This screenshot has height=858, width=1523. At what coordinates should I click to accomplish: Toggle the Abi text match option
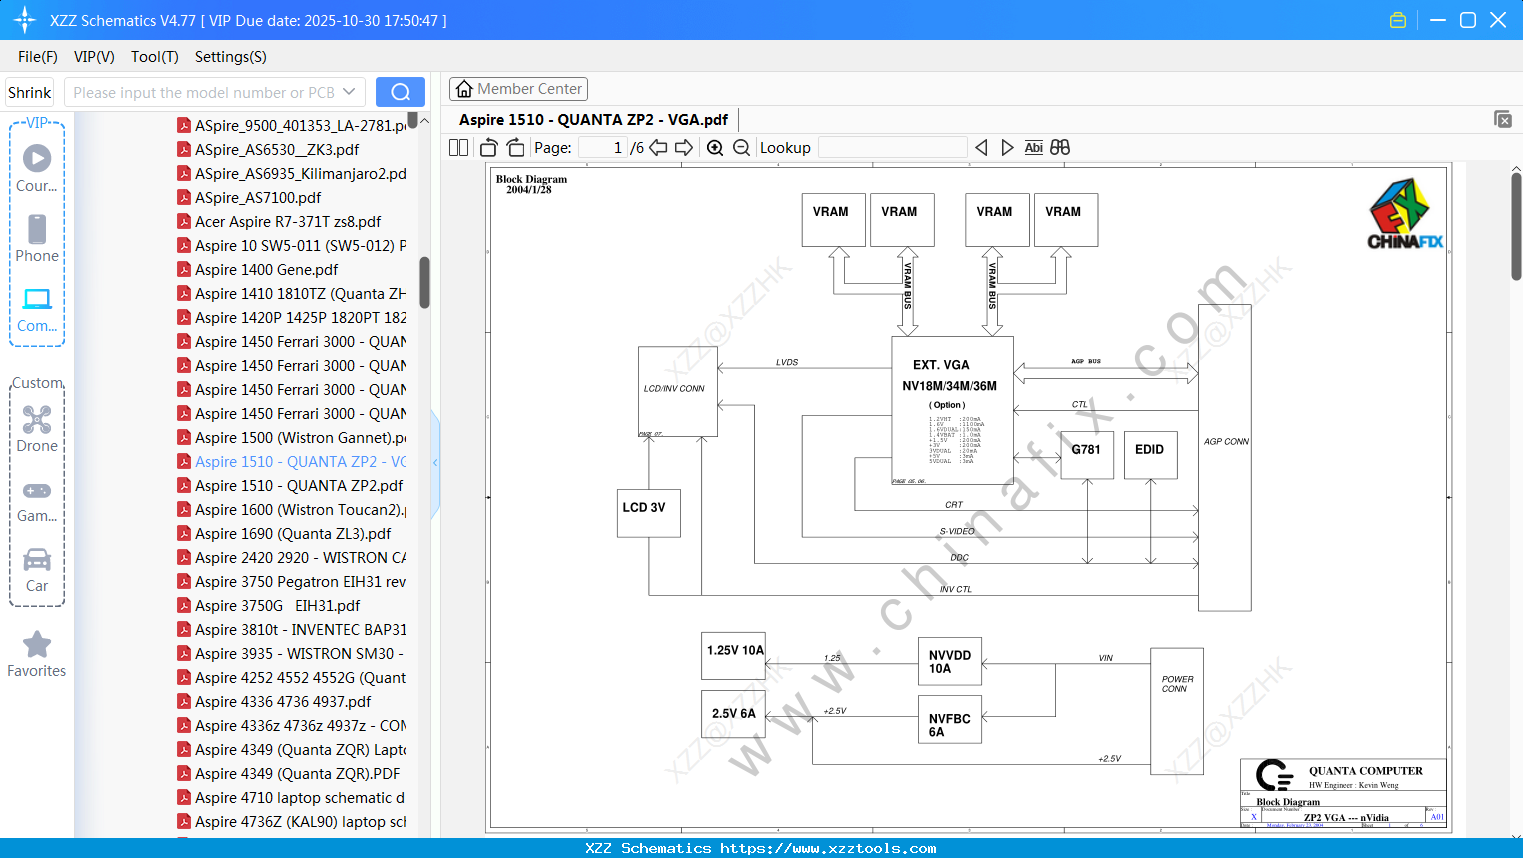pos(1034,148)
